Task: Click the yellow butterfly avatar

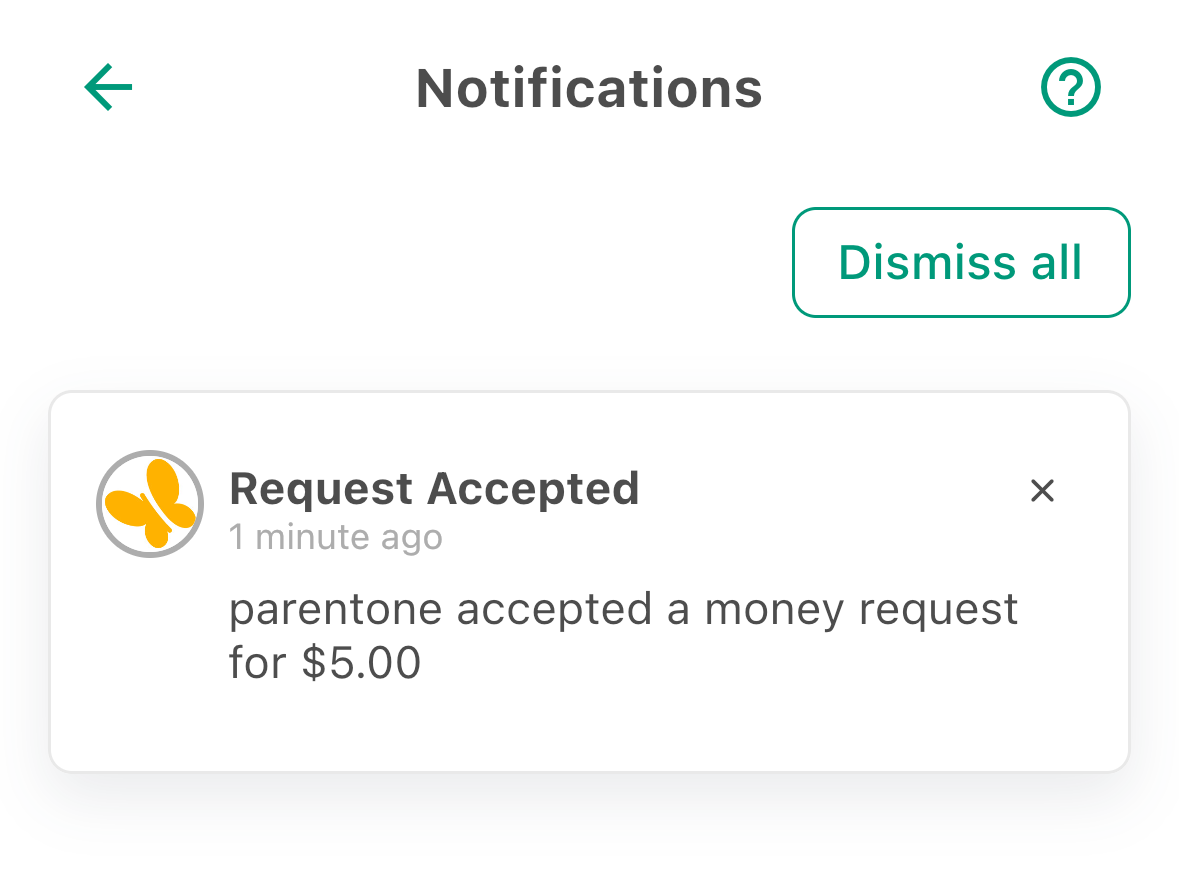Action: click(150, 504)
